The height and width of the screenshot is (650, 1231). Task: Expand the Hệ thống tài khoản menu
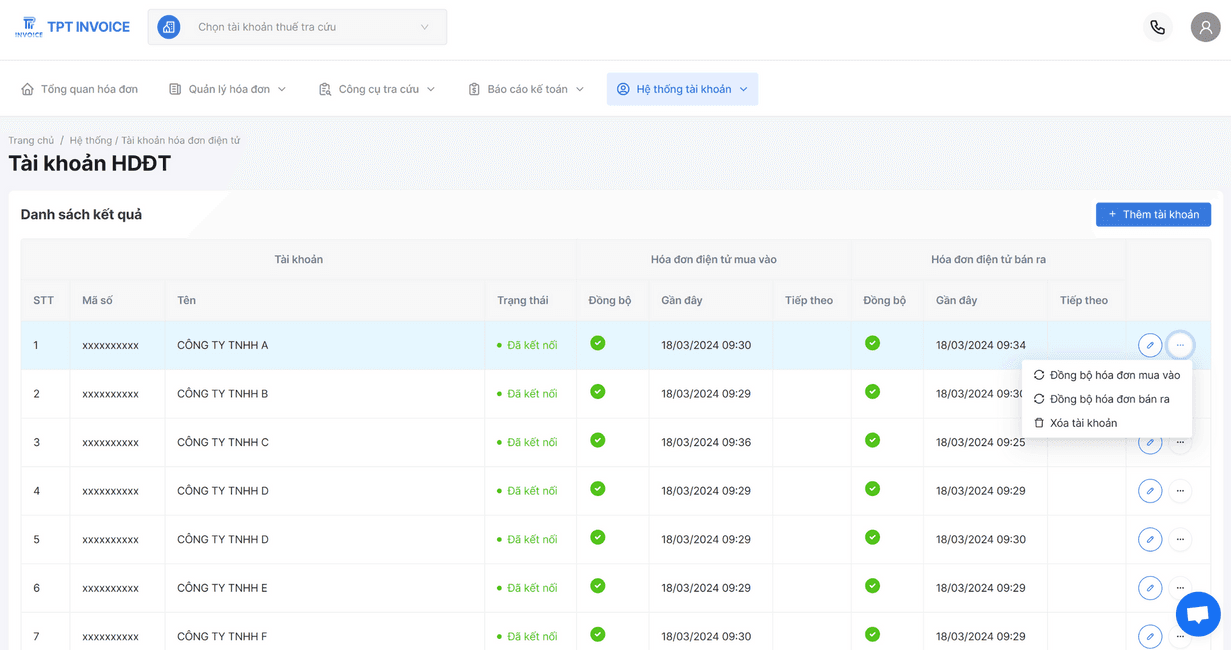(682, 89)
